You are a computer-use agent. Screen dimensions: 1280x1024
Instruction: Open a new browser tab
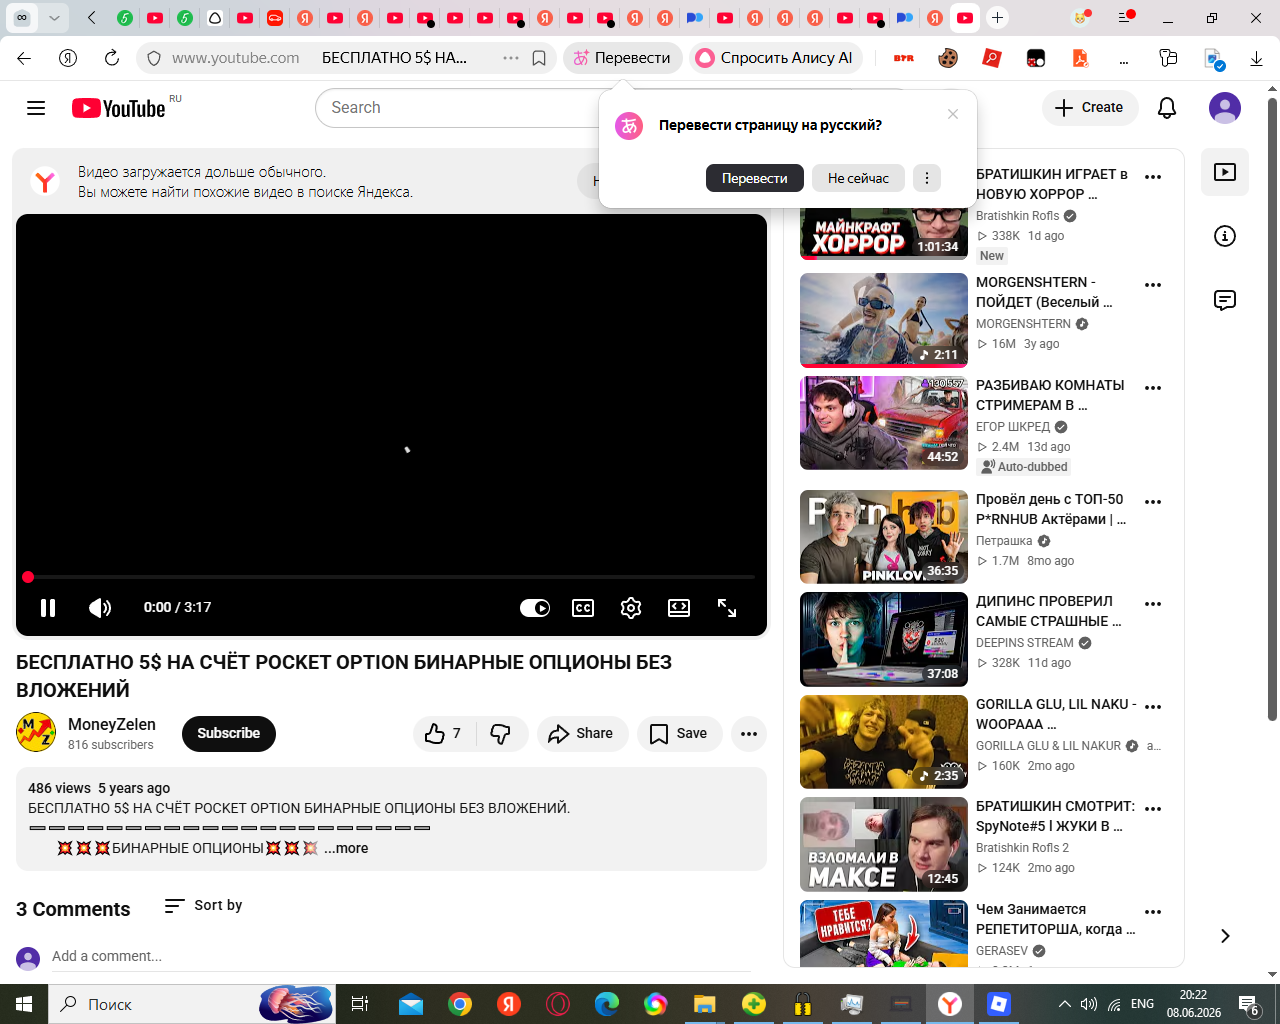997,18
